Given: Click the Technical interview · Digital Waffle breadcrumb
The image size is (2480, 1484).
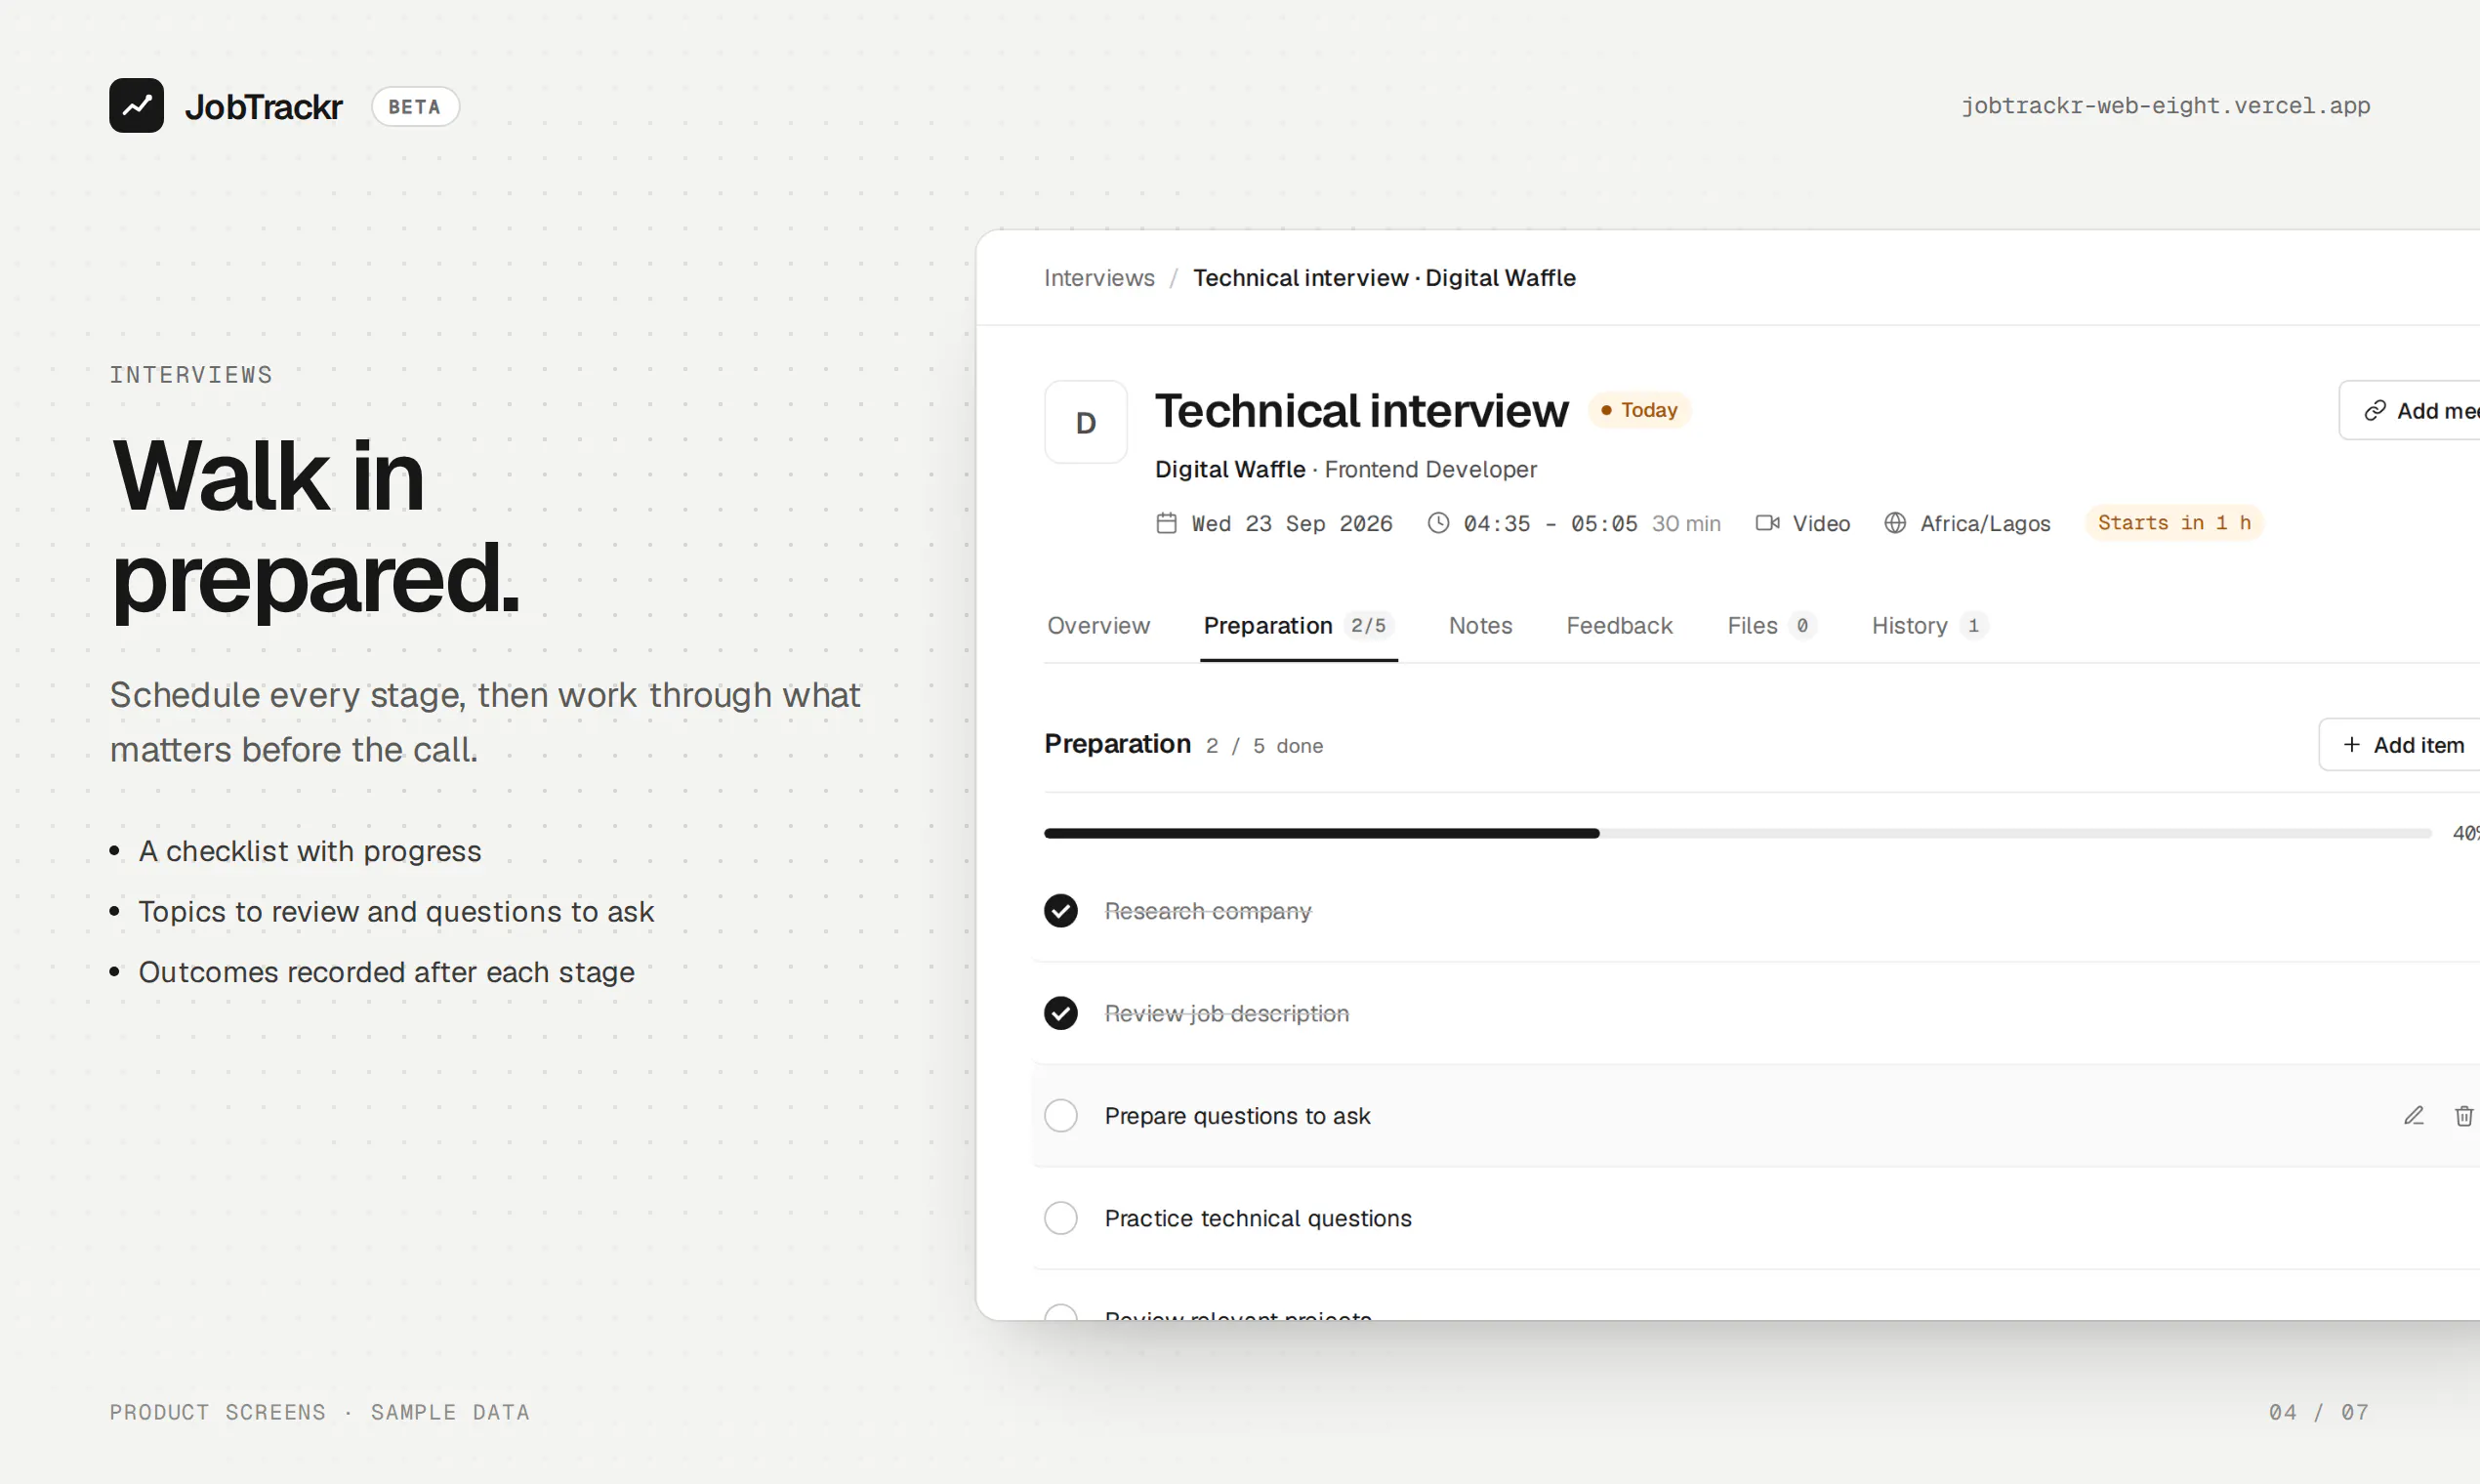Looking at the screenshot, I should coord(1384,278).
